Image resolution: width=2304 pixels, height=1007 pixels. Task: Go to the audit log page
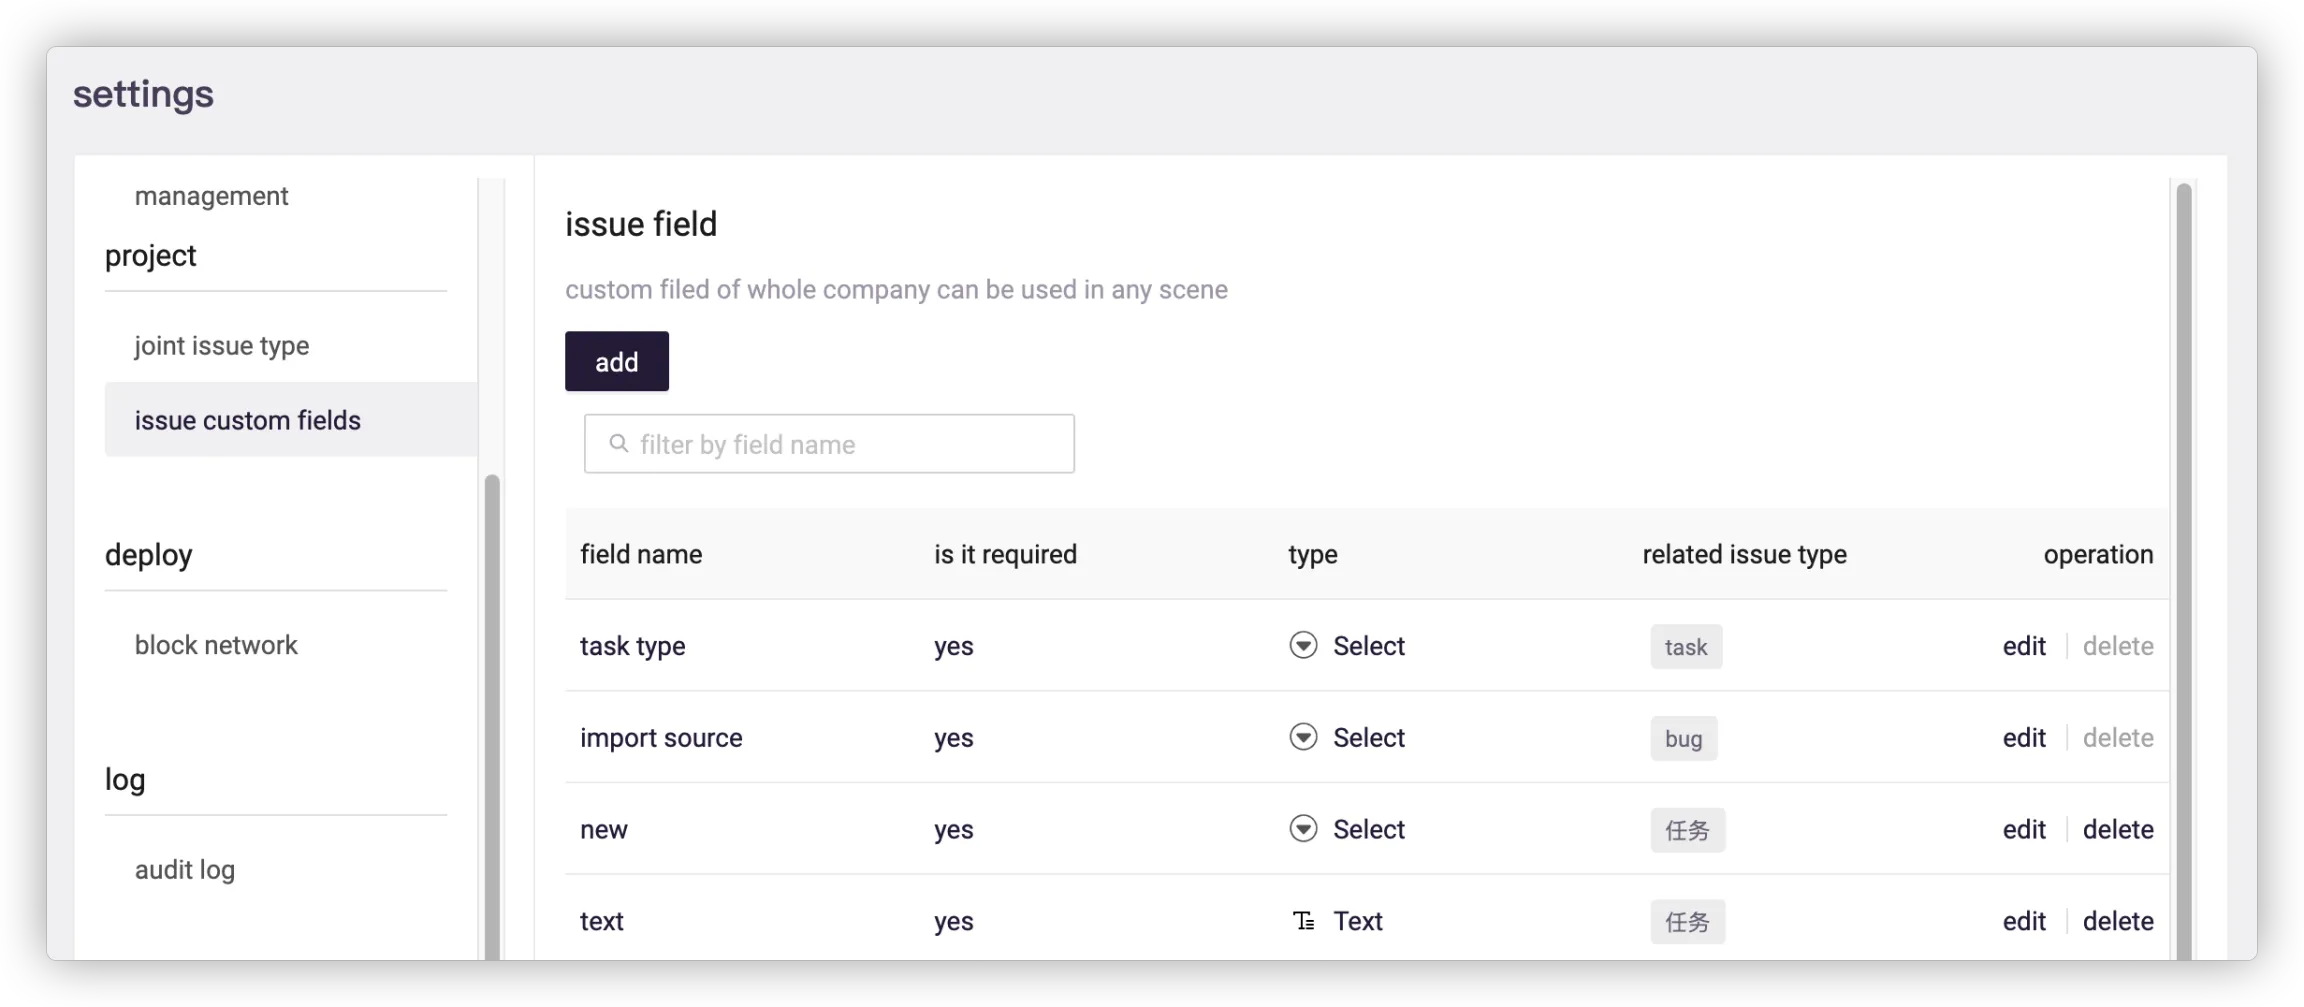tap(185, 870)
